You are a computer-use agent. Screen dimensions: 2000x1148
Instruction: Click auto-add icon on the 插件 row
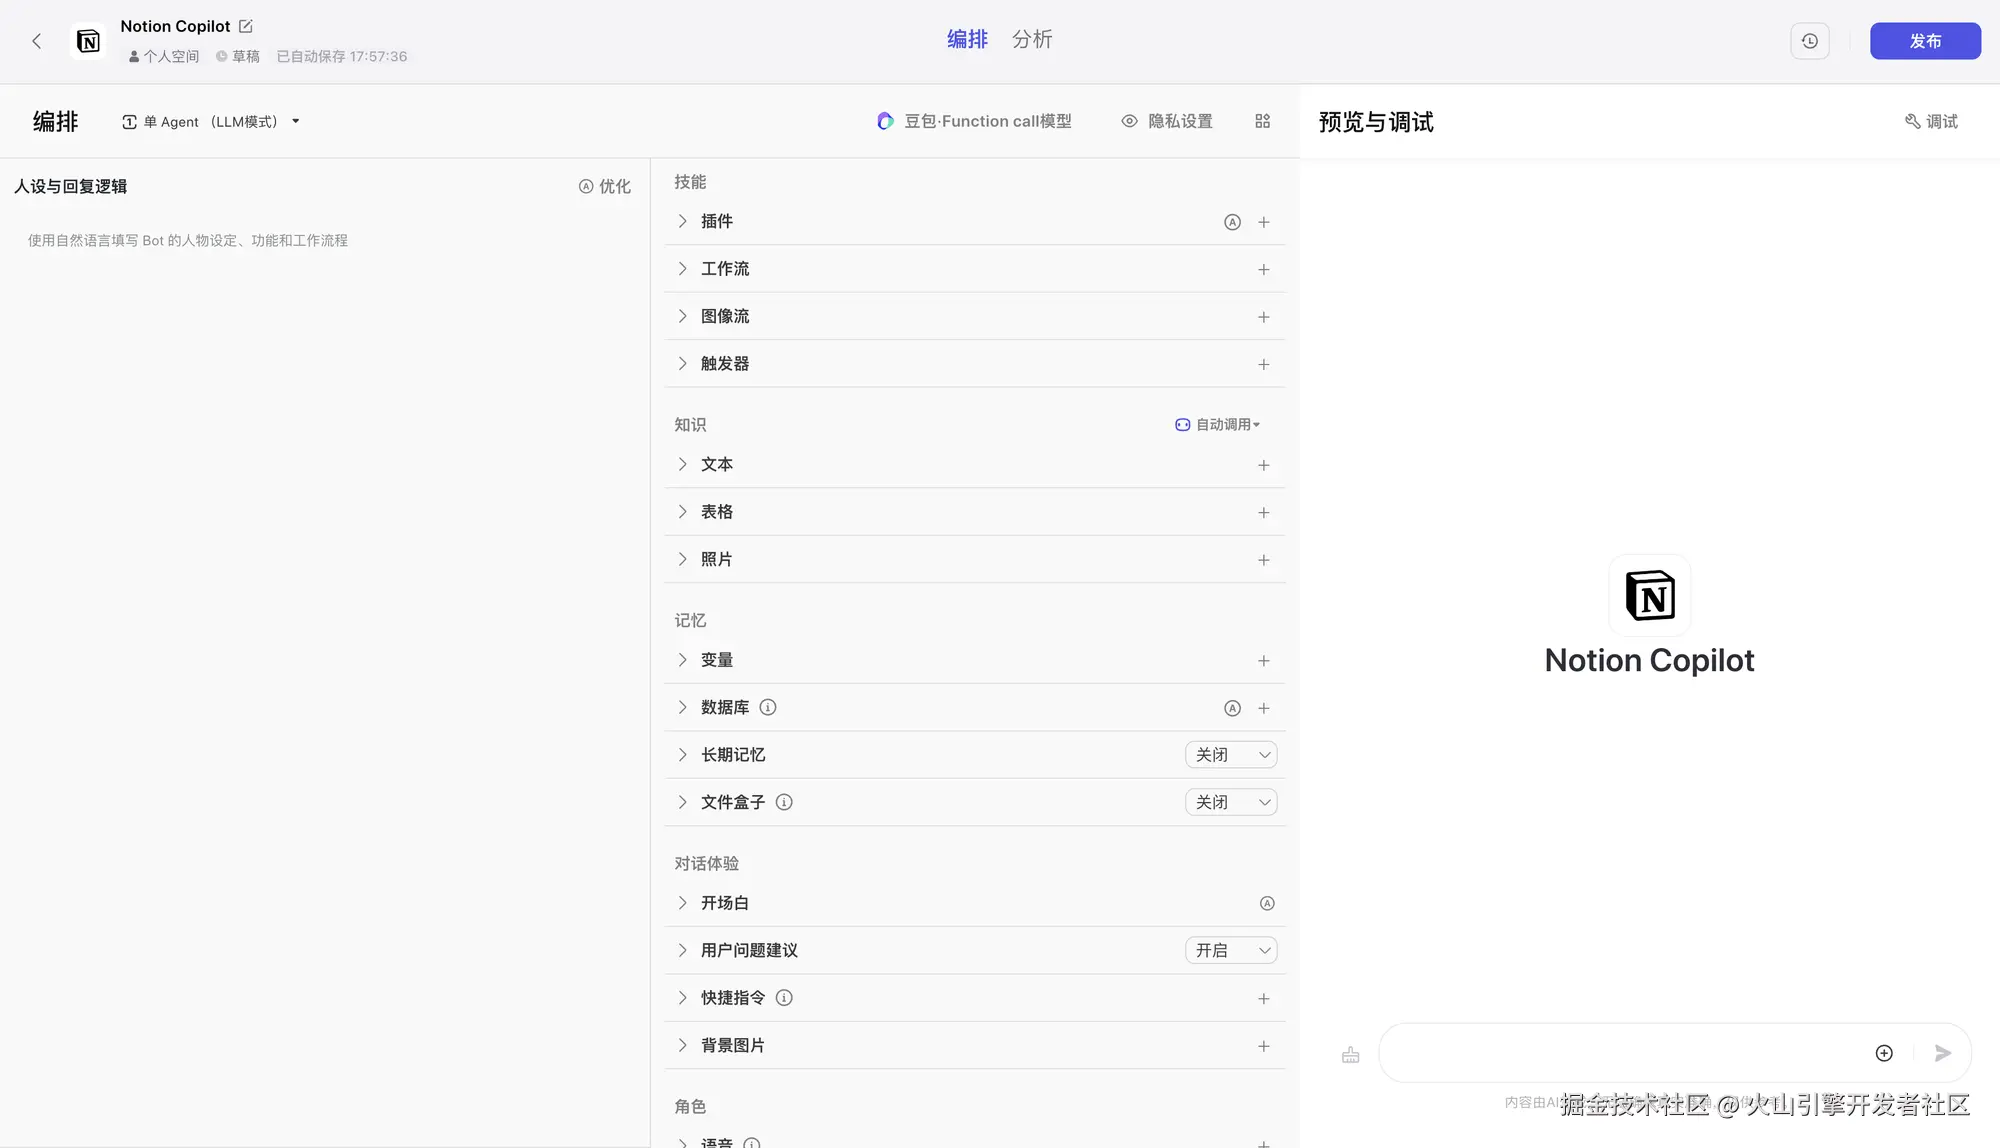(1232, 222)
